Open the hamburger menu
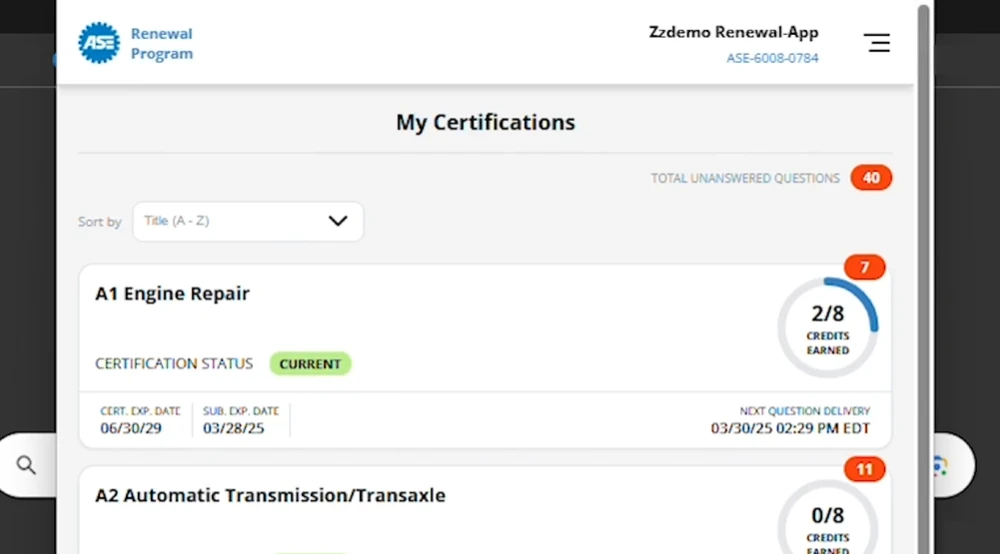Image resolution: width=1000 pixels, height=554 pixels. click(x=877, y=43)
